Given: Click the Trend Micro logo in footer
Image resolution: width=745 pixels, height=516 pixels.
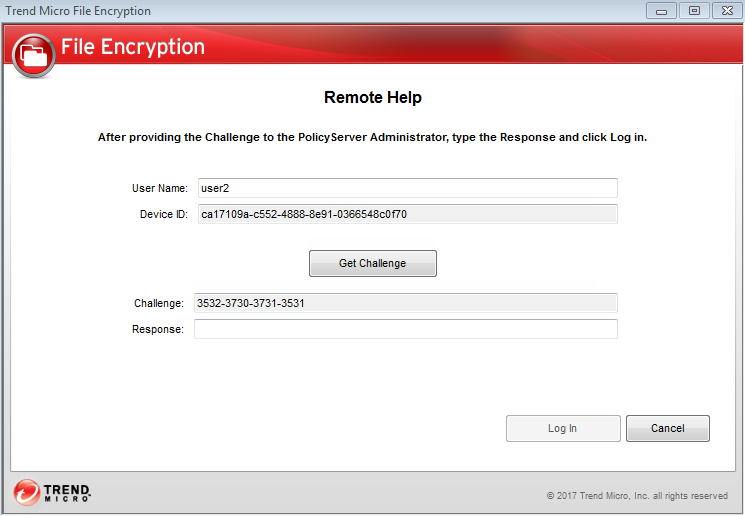Looking at the screenshot, I should (53, 492).
